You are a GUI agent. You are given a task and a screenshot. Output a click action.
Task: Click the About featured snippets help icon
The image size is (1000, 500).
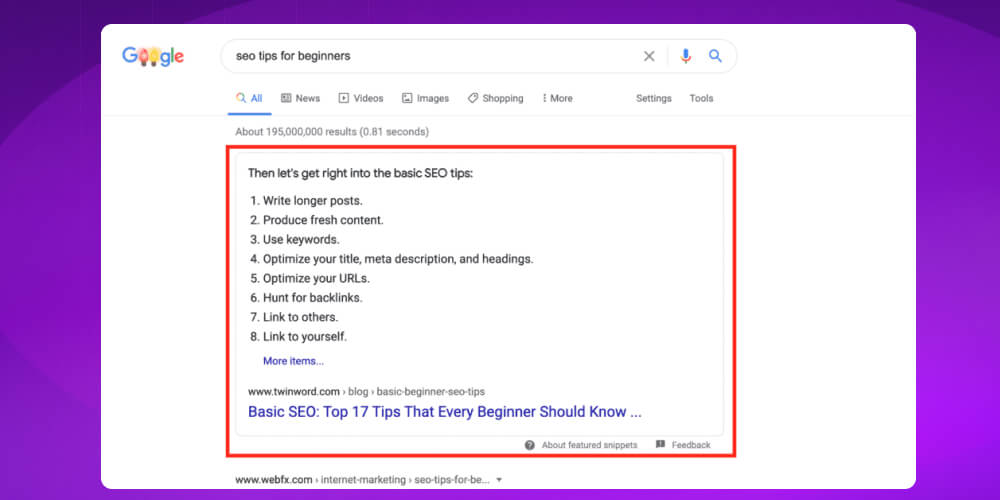[530, 445]
